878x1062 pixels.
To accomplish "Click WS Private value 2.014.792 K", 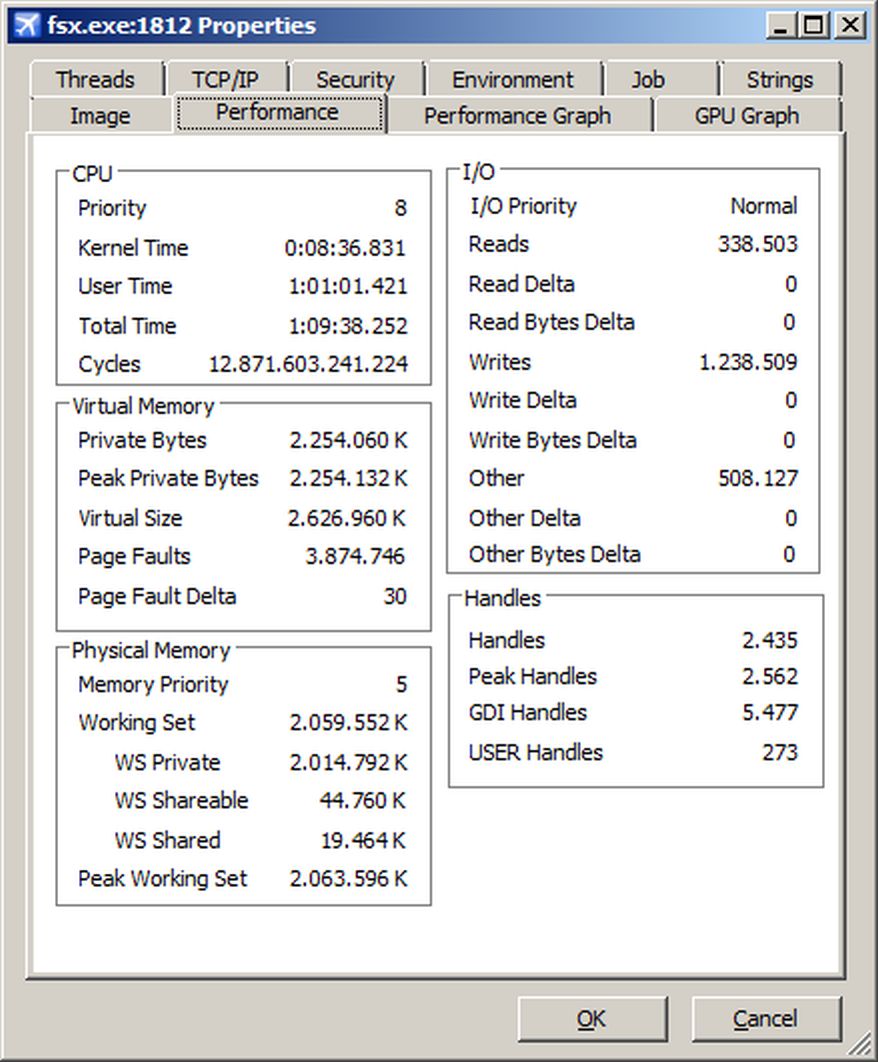I will click(x=349, y=763).
